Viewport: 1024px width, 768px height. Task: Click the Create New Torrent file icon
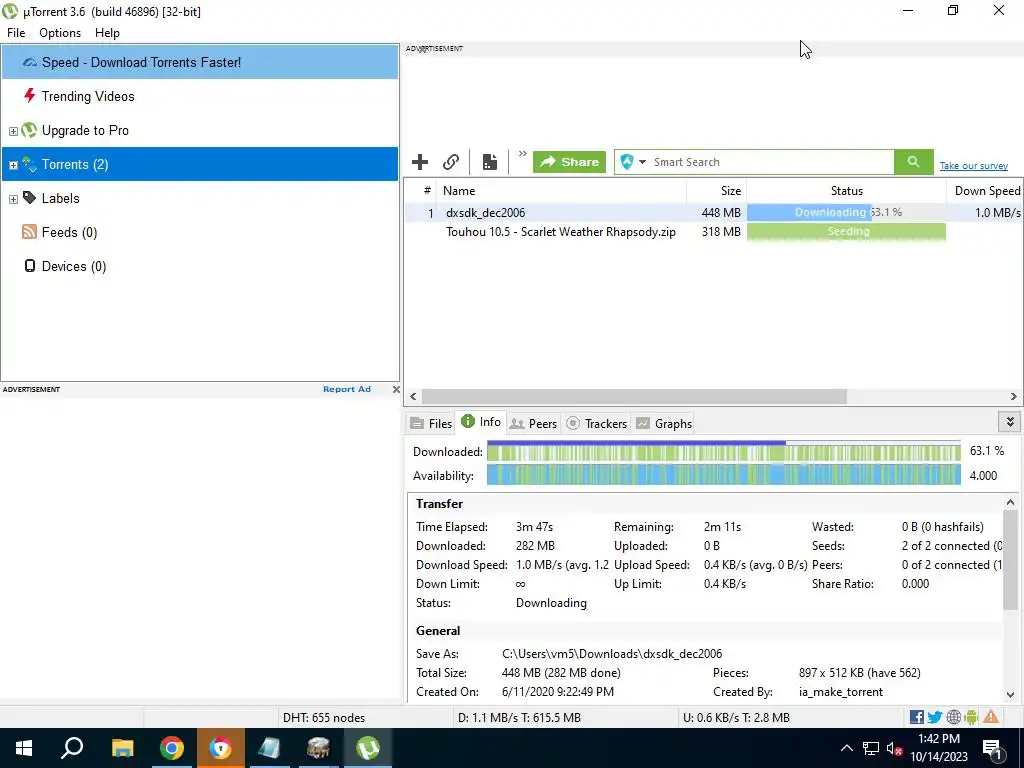coord(490,162)
